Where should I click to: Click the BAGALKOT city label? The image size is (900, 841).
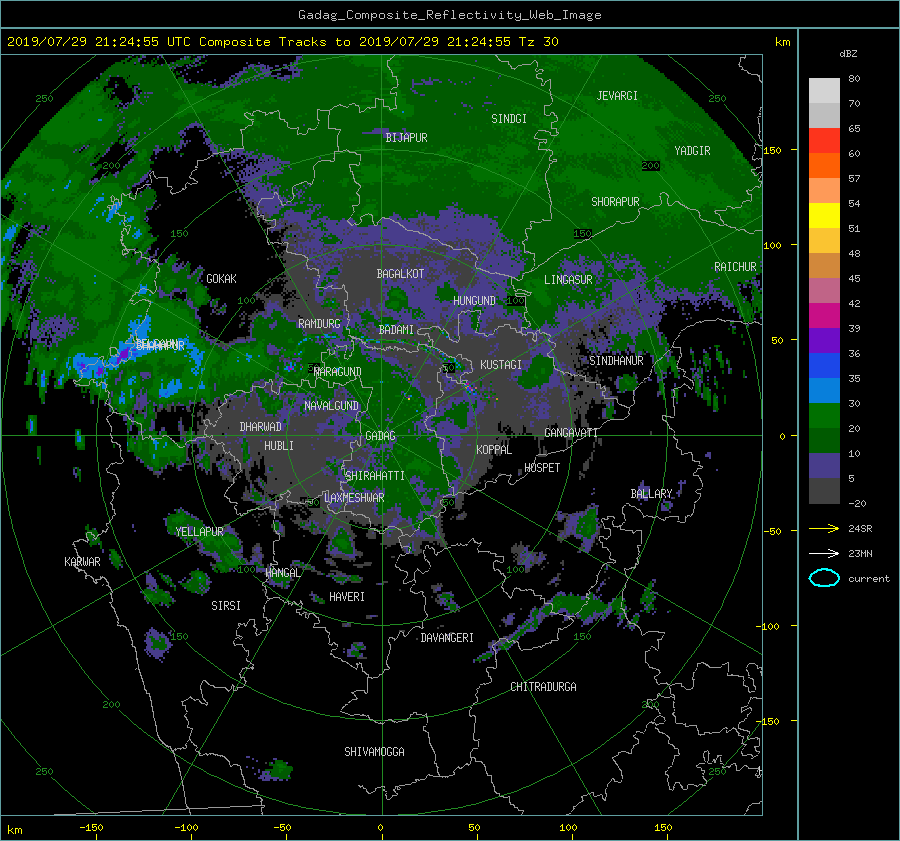tap(400, 274)
